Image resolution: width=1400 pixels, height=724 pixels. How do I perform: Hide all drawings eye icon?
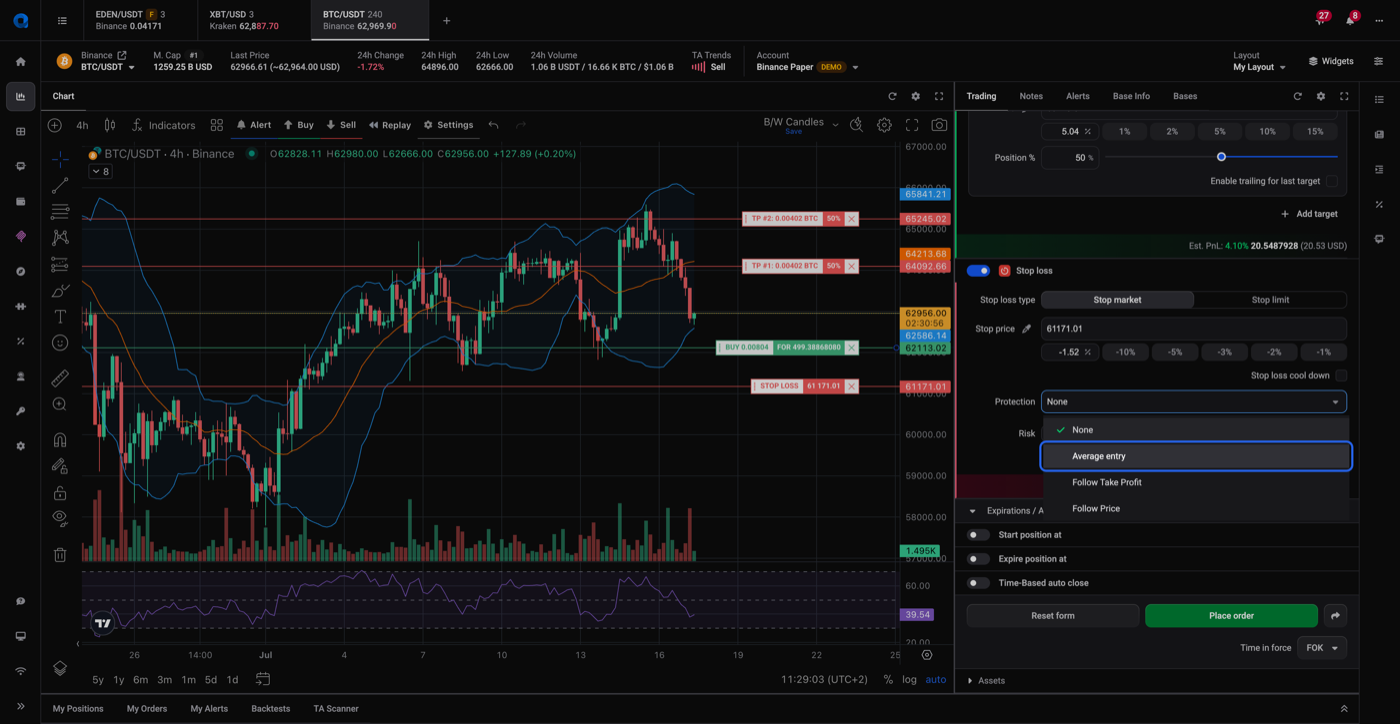coord(60,518)
